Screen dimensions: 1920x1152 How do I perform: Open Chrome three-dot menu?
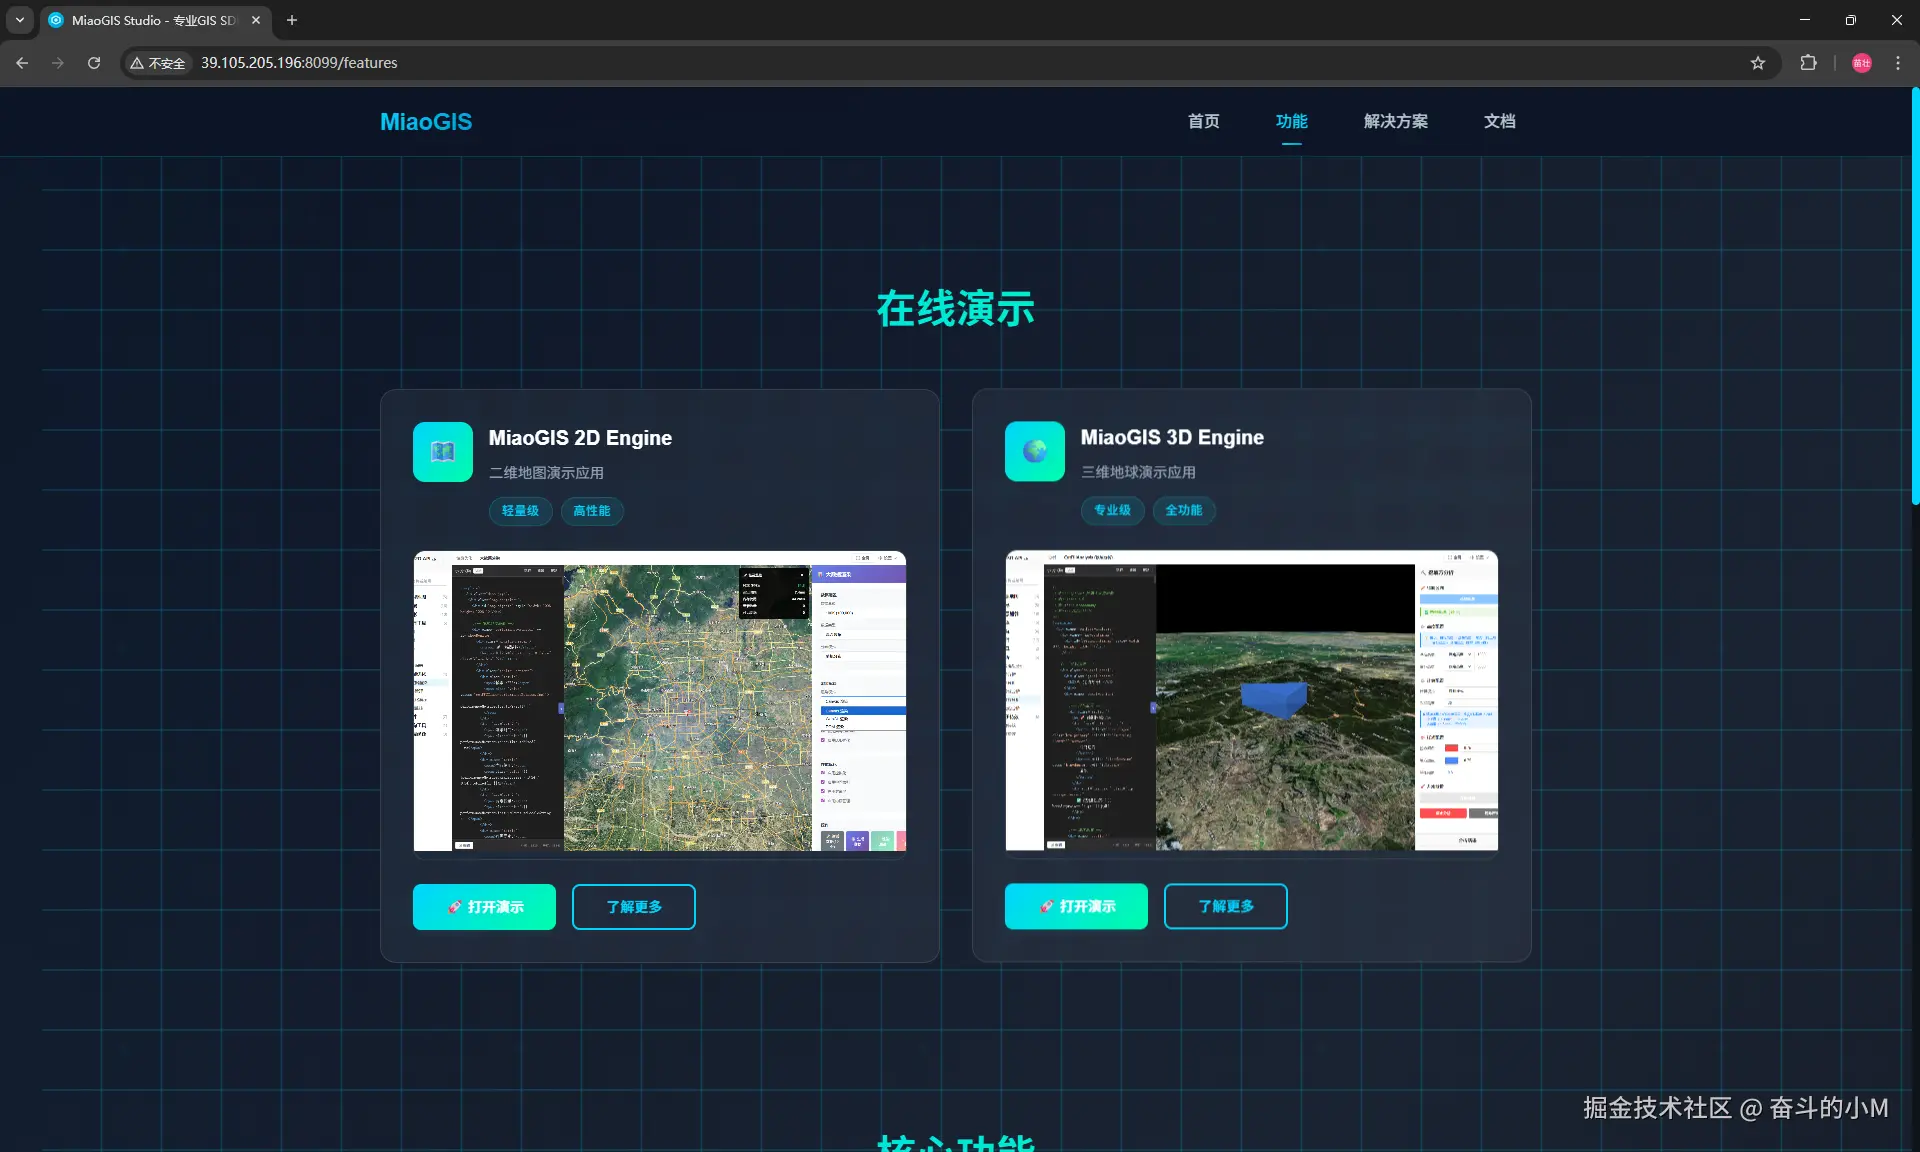coord(1898,63)
